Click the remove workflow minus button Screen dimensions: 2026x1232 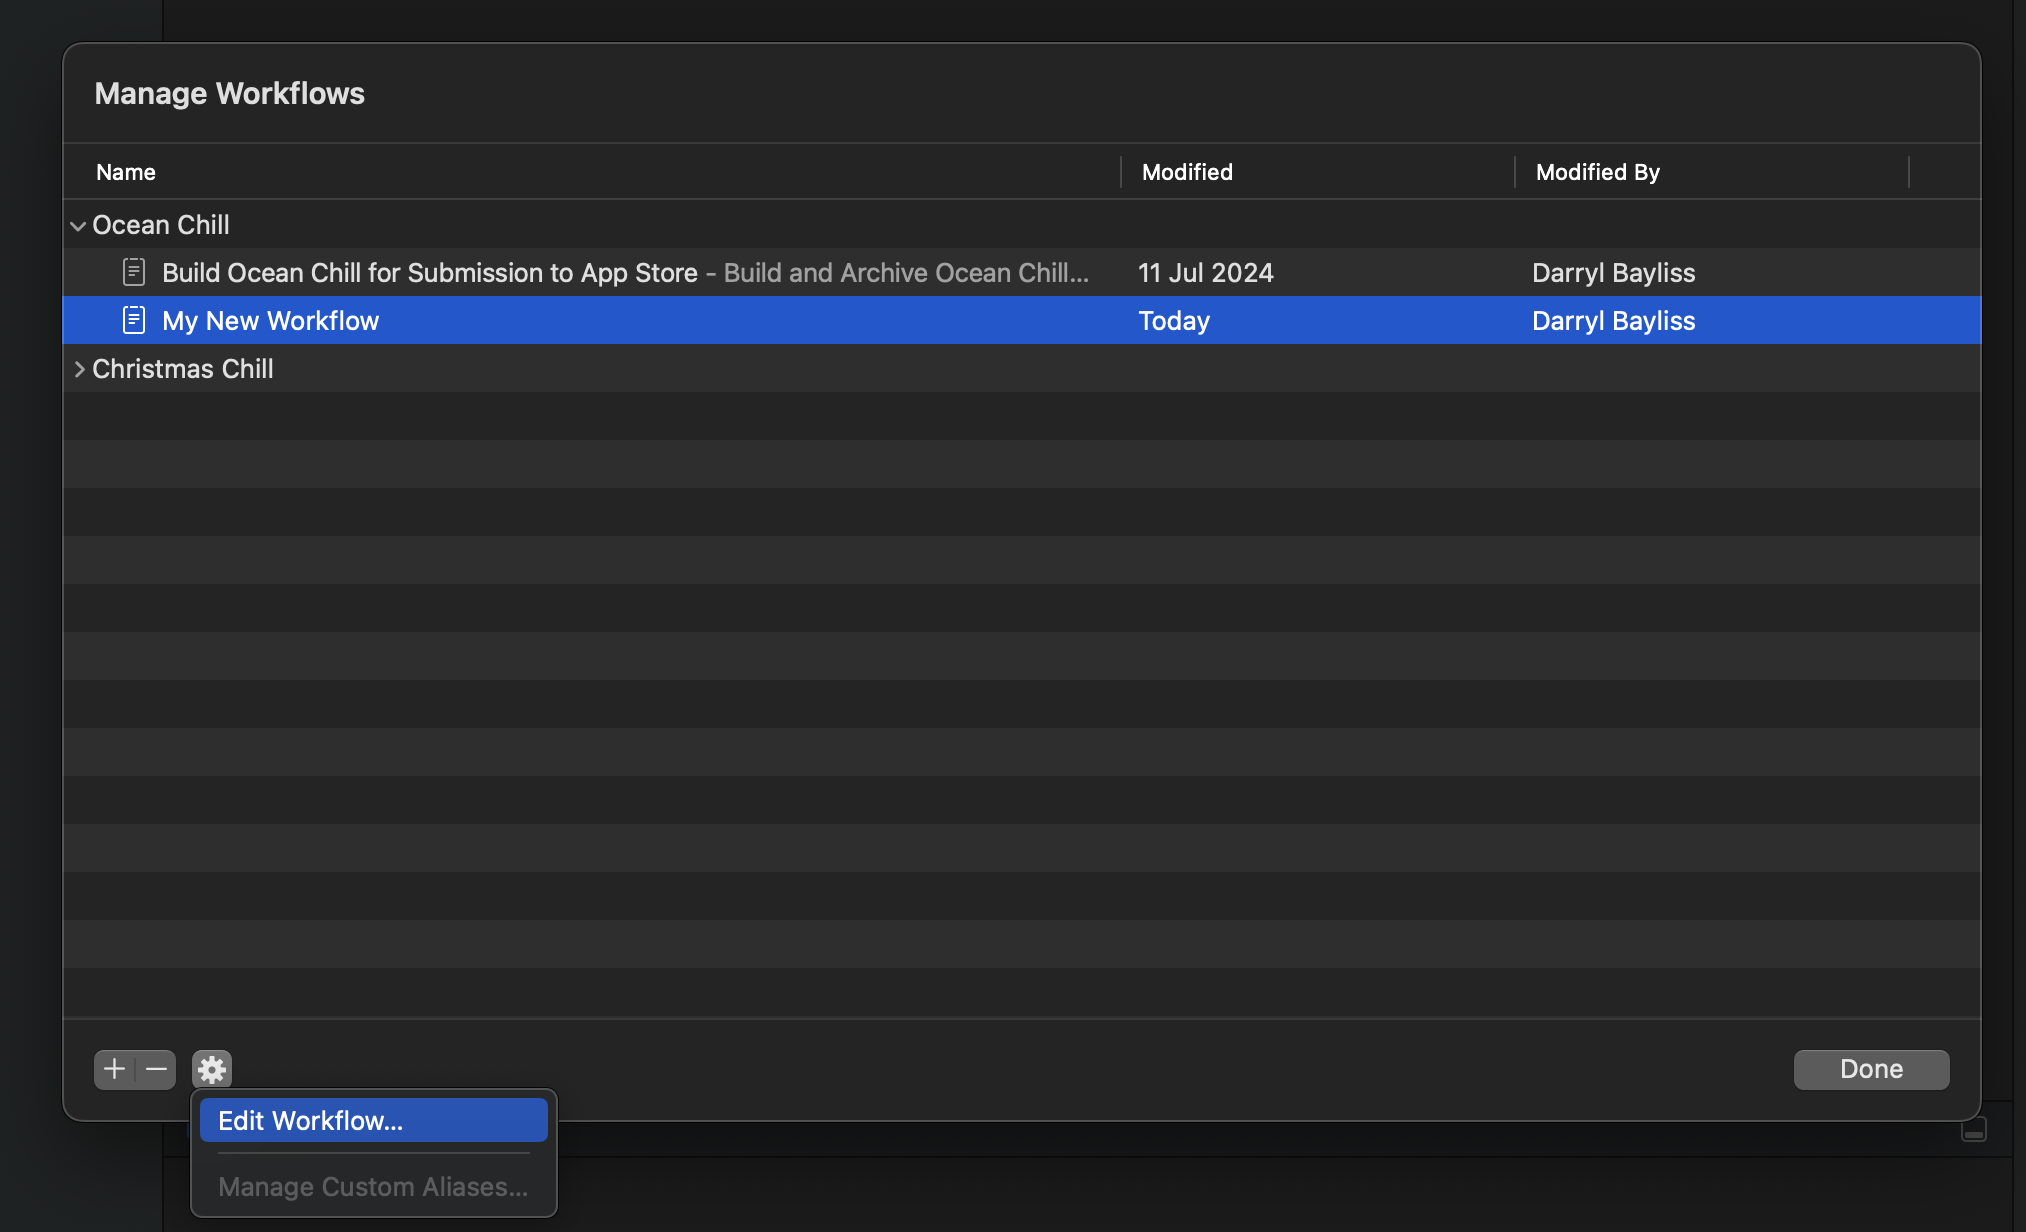click(156, 1069)
